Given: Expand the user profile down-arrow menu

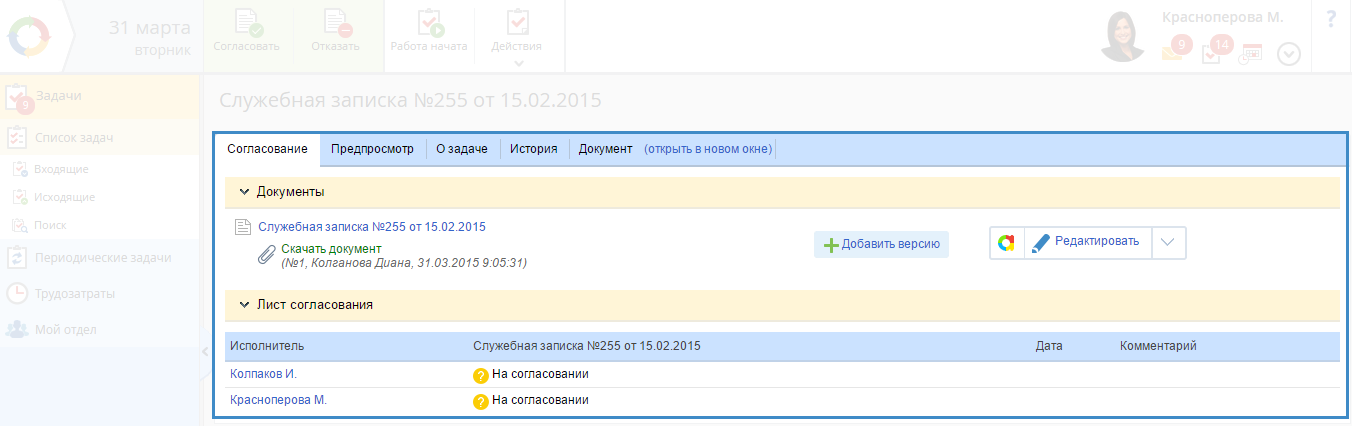Looking at the screenshot, I should click(1289, 54).
